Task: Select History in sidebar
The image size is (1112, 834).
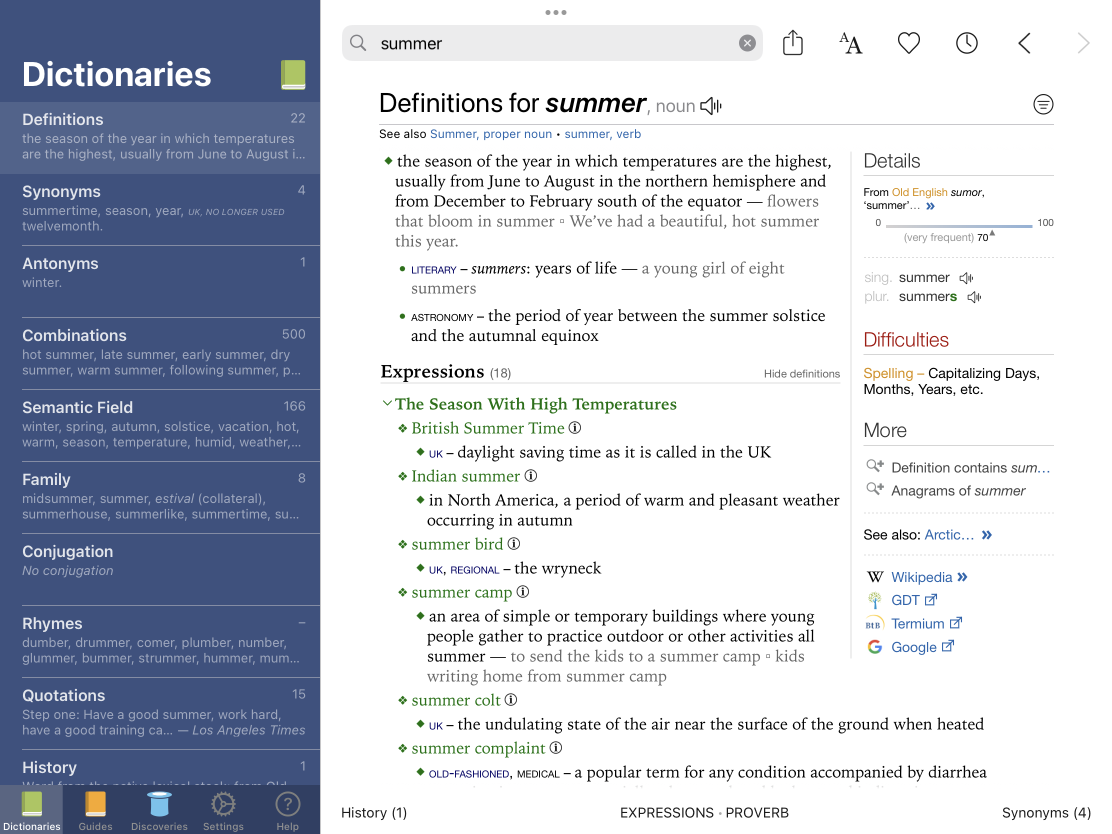Action: pos(160,768)
